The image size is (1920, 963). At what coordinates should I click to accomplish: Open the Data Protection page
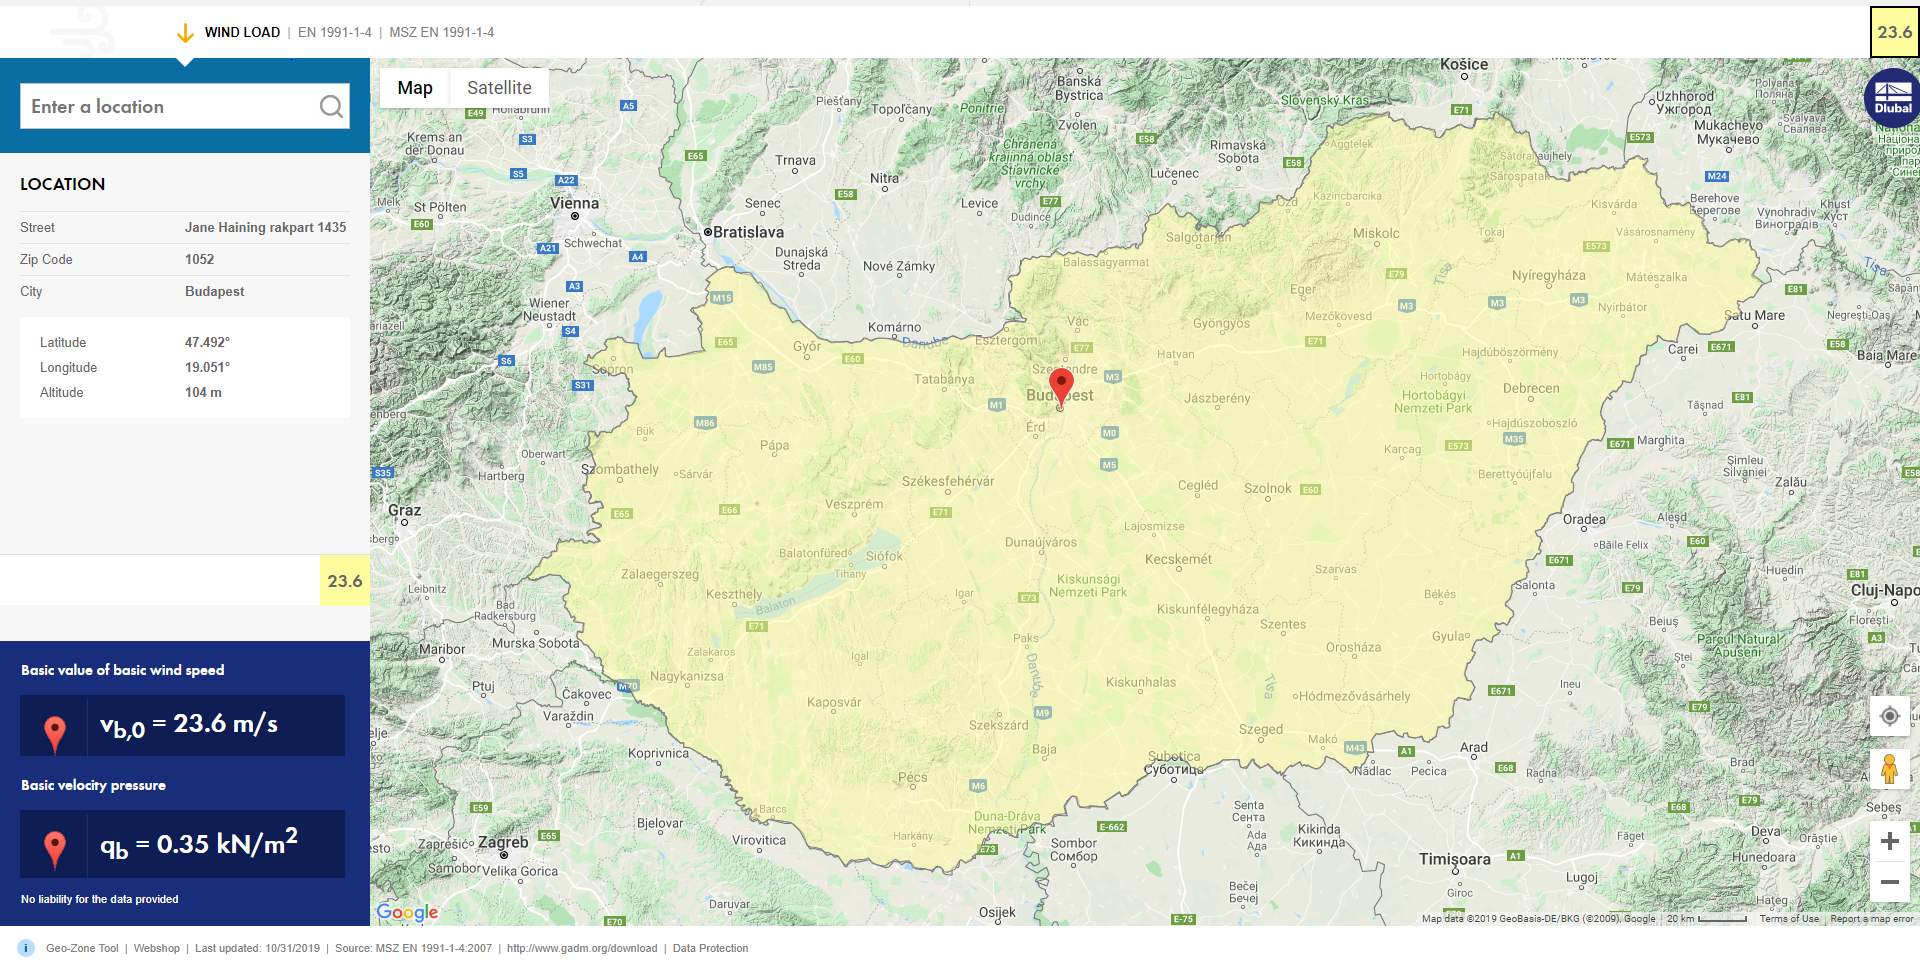coord(710,948)
